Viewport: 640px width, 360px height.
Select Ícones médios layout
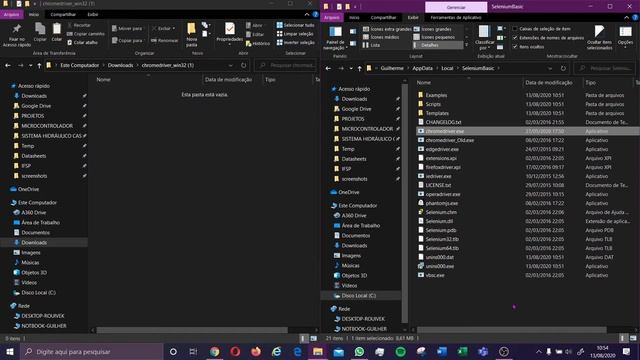click(380, 37)
